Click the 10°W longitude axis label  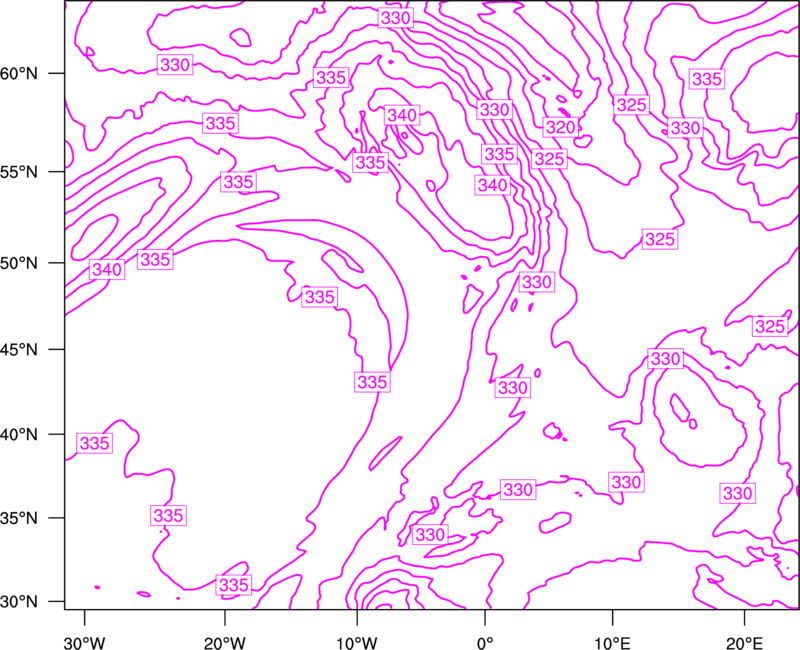click(356, 643)
